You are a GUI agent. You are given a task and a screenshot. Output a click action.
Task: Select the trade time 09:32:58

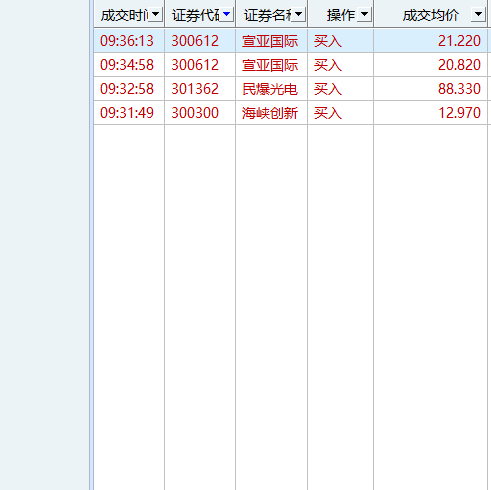(x=127, y=89)
